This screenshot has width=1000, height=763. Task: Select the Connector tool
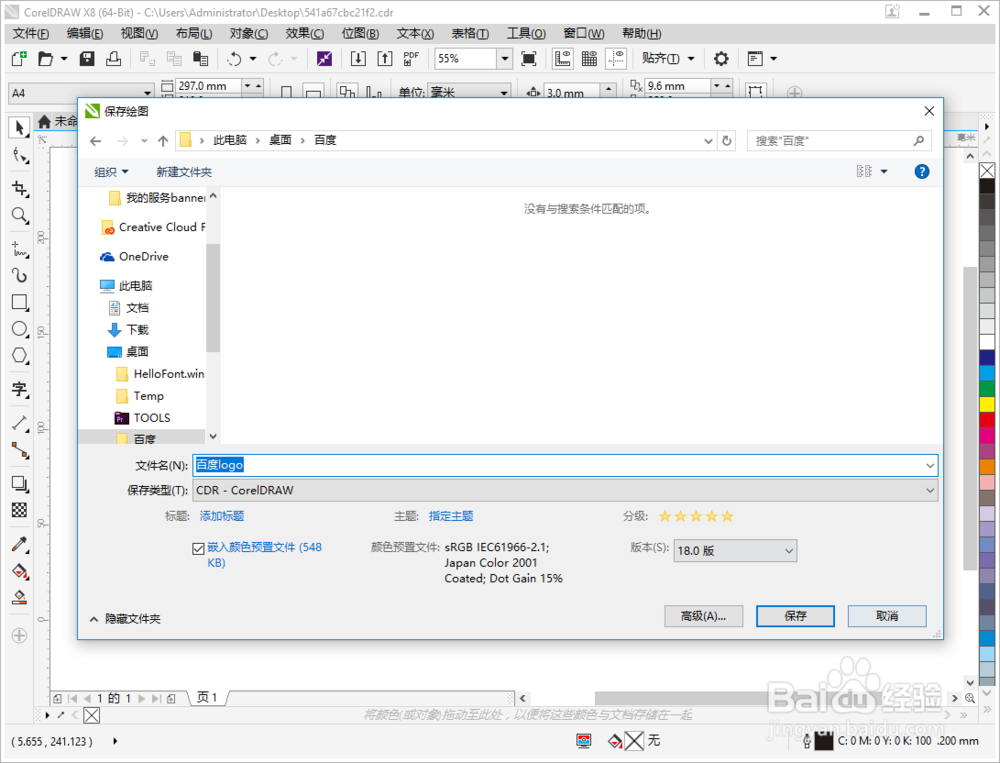click(20, 451)
